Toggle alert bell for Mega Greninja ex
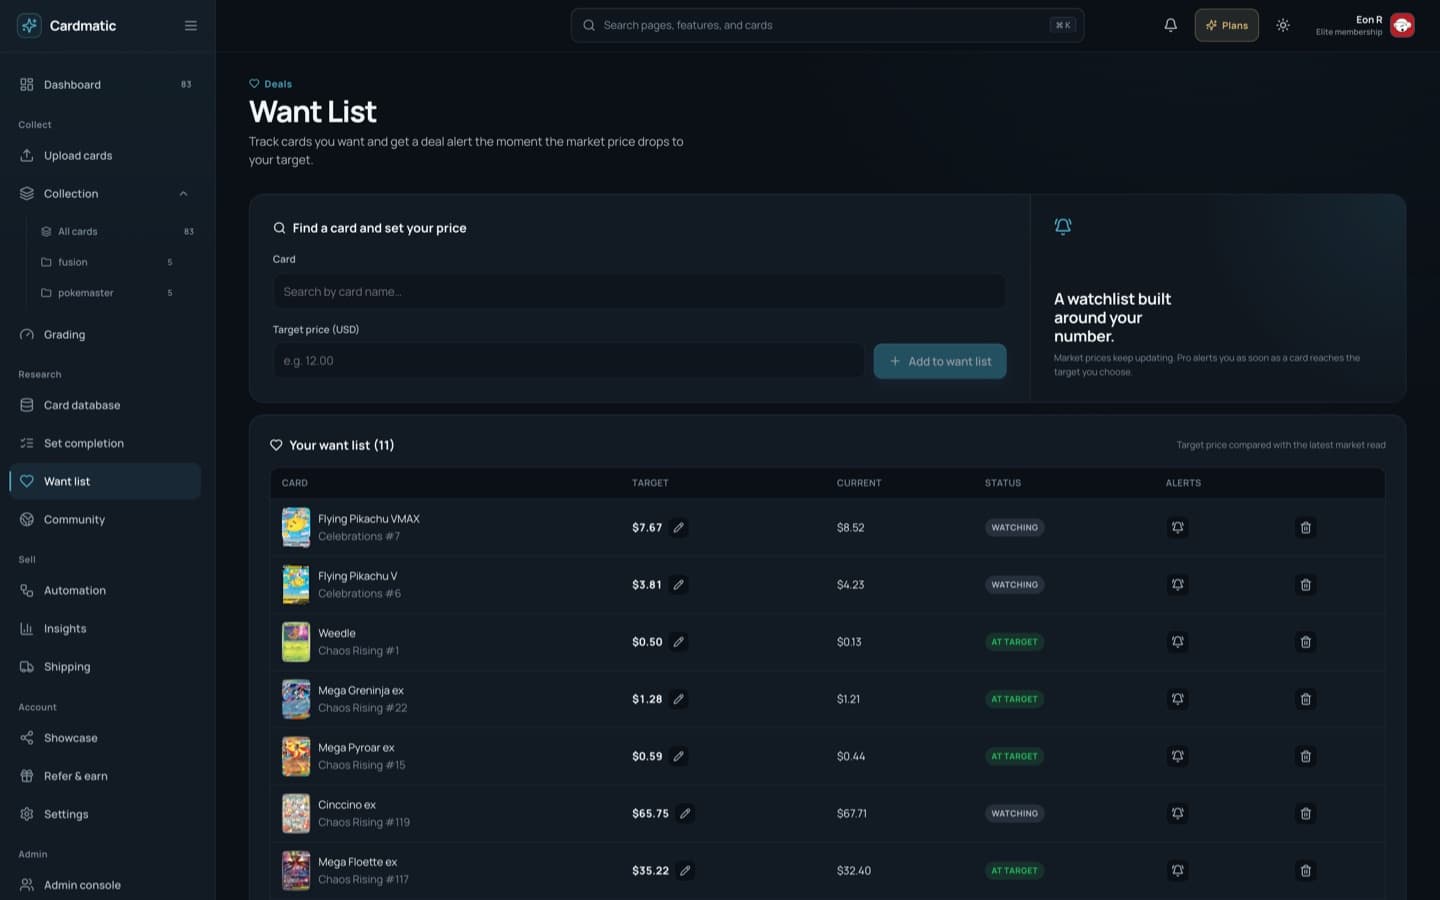Viewport: 1440px width, 900px height. (x=1178, y=699)
